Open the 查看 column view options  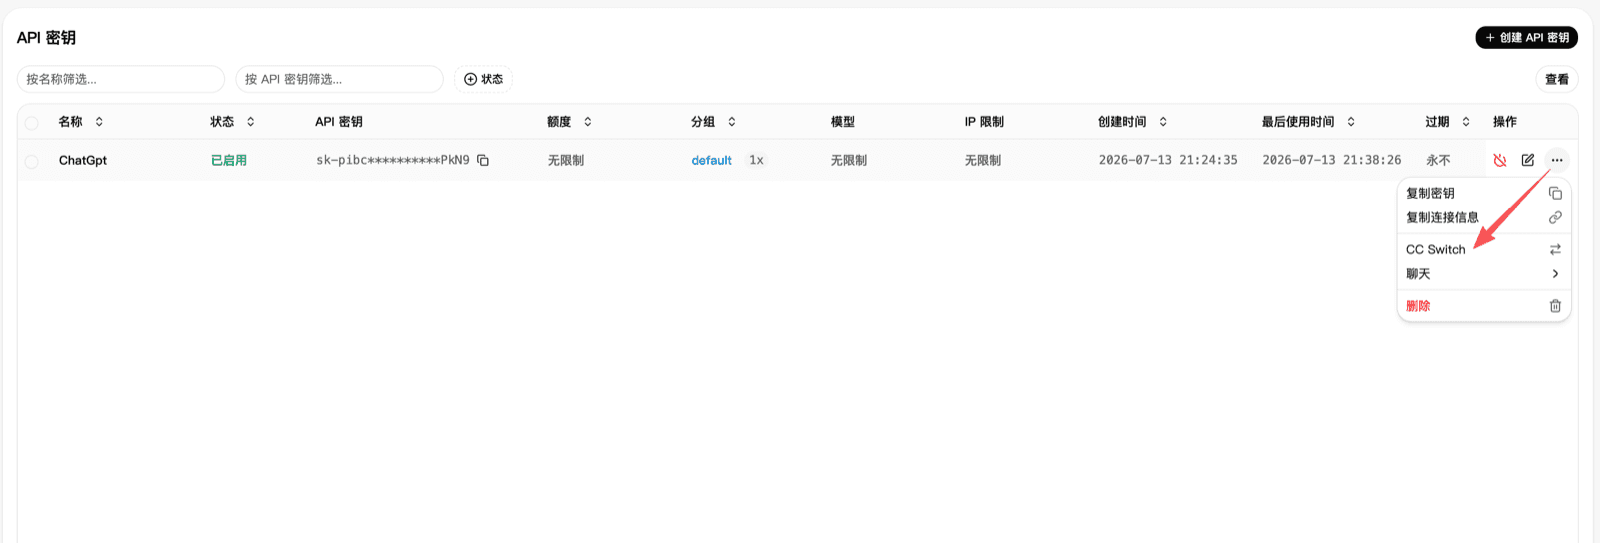tap(1556, 79)
